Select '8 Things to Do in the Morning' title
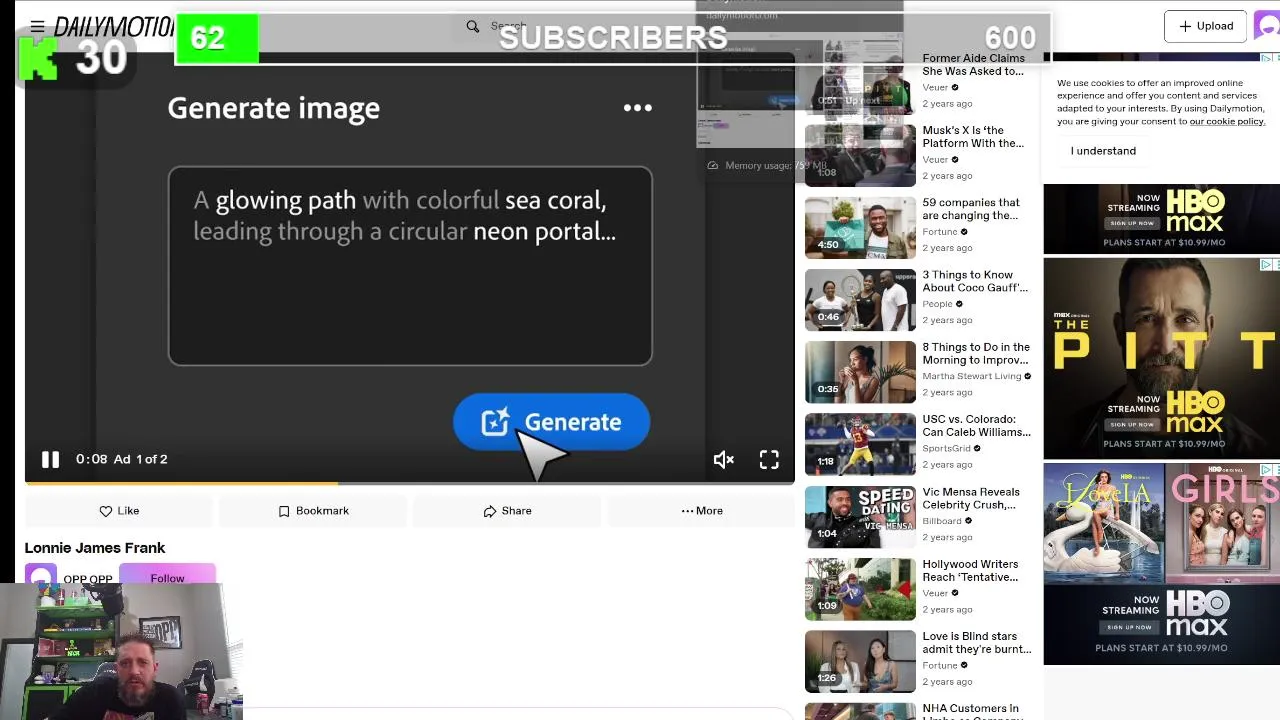 976,354
